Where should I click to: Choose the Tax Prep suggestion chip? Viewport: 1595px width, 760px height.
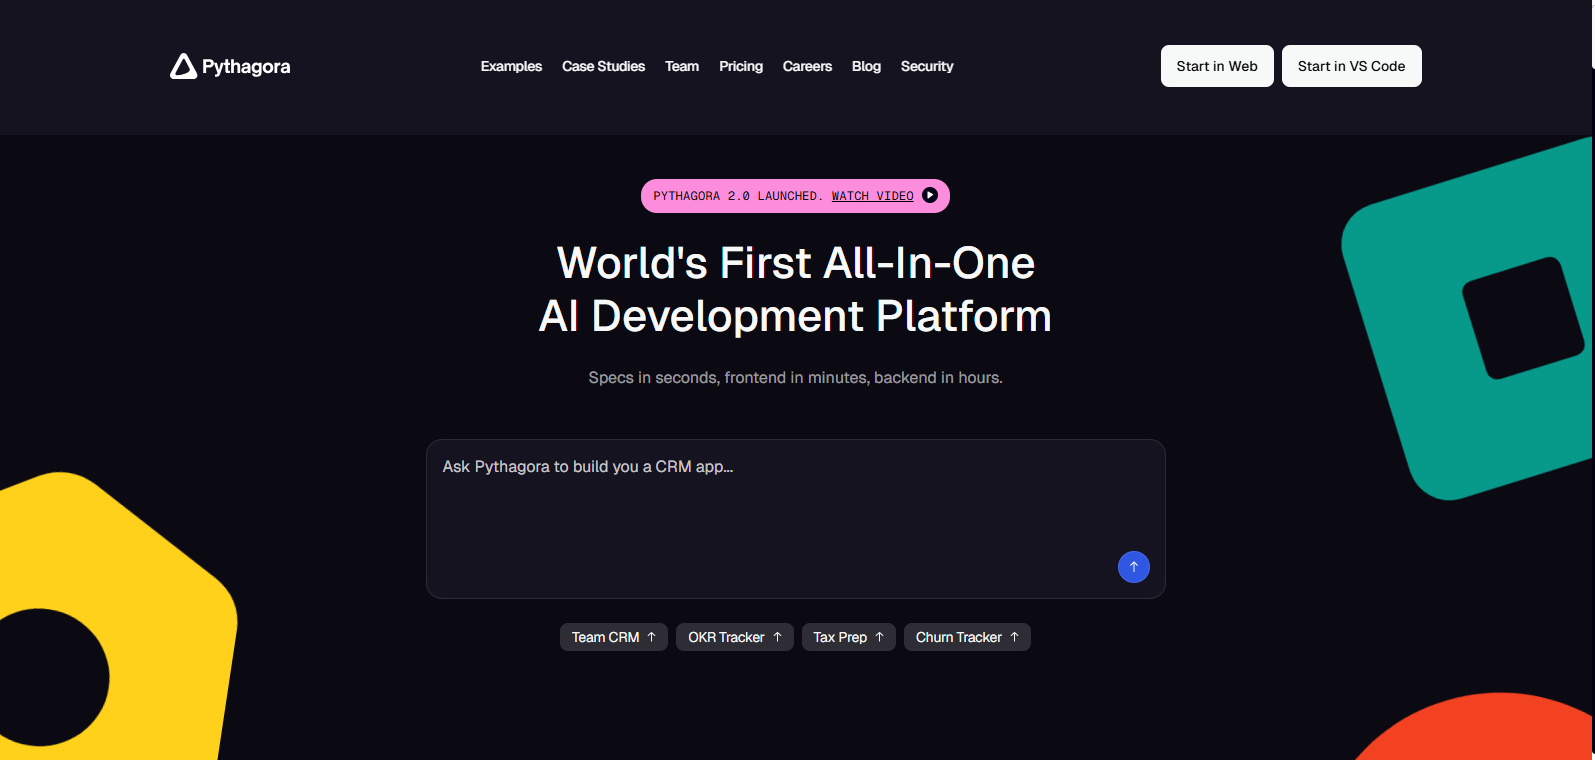[x=849, y=637]
